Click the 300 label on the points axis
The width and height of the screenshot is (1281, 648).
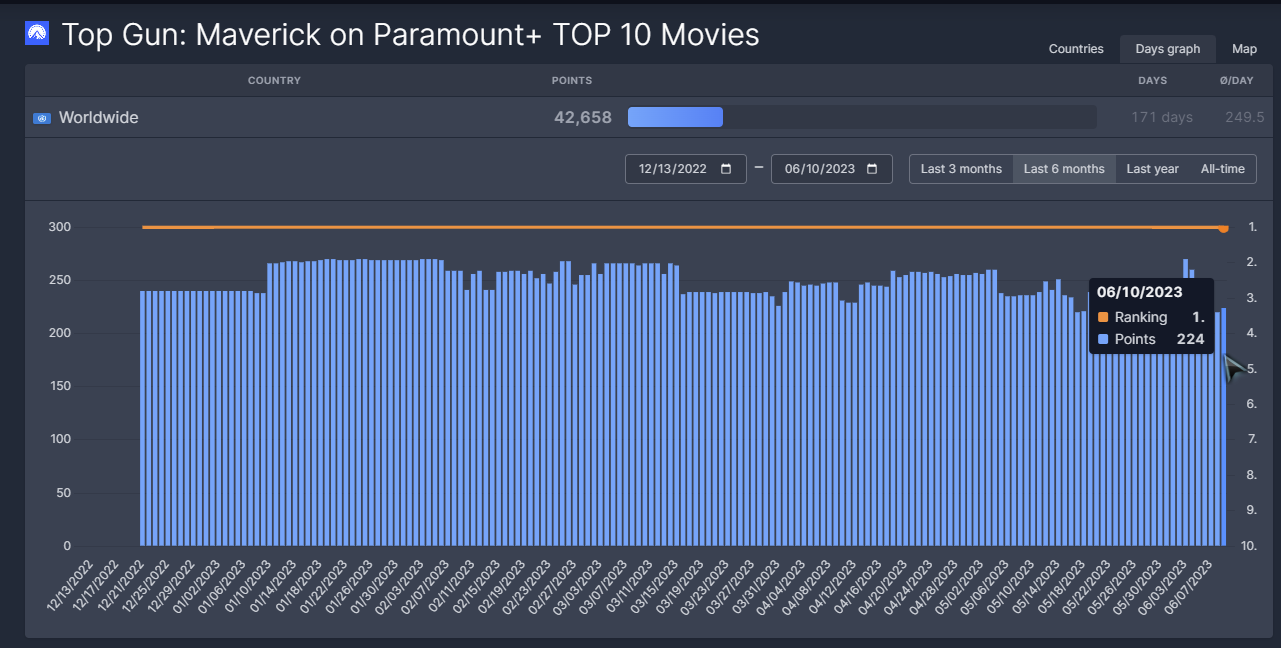click(x=60, y=227)
